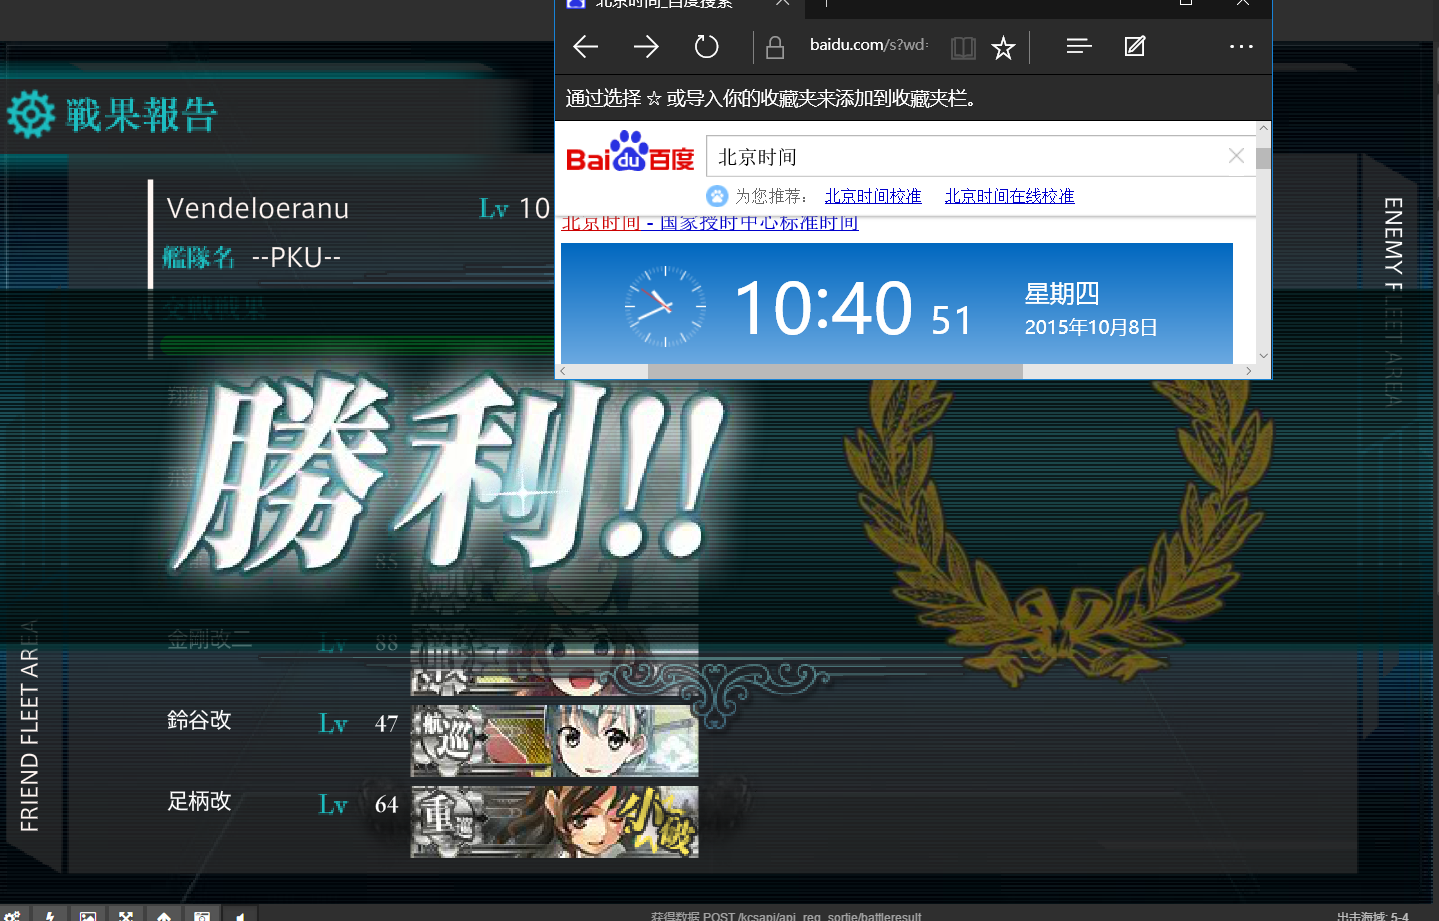Click the 戦果報告 heading
Viewport: 1439px width, 921px height.
pyautogui.click(x=142, y=115)
